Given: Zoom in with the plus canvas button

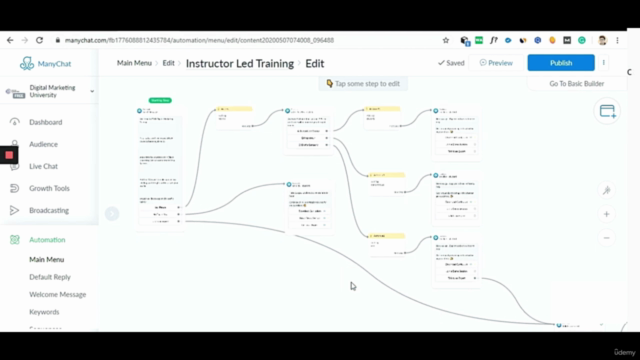Looking at the screenshot, I should click(x=607, y=214).
